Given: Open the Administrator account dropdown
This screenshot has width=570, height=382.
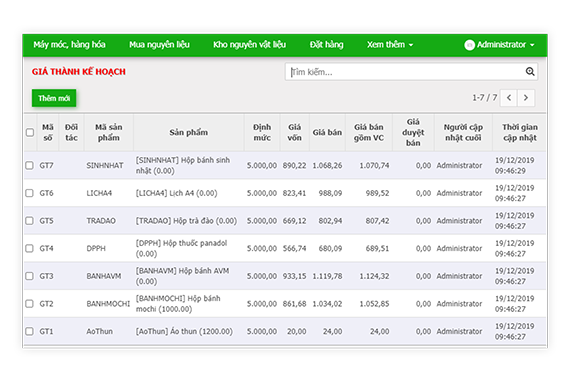Looking at the screenshot, I should 499,45.
